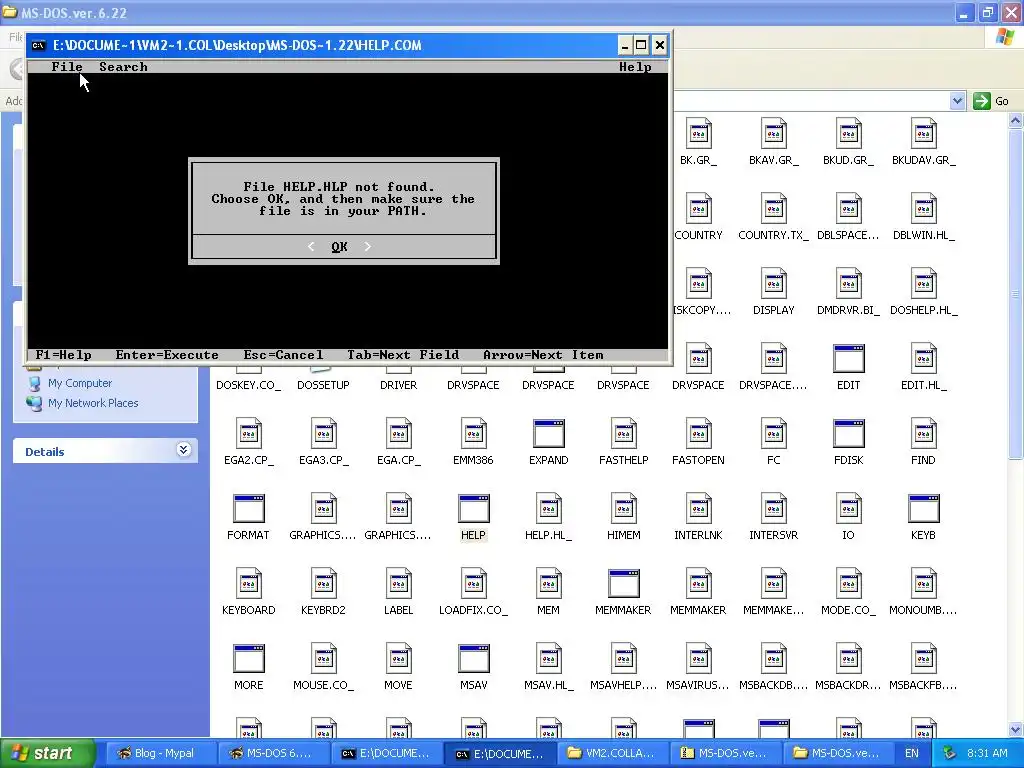This screenshot has height=768, width=1024.
Task: Select the FC file icon
Action: (773, 434)
